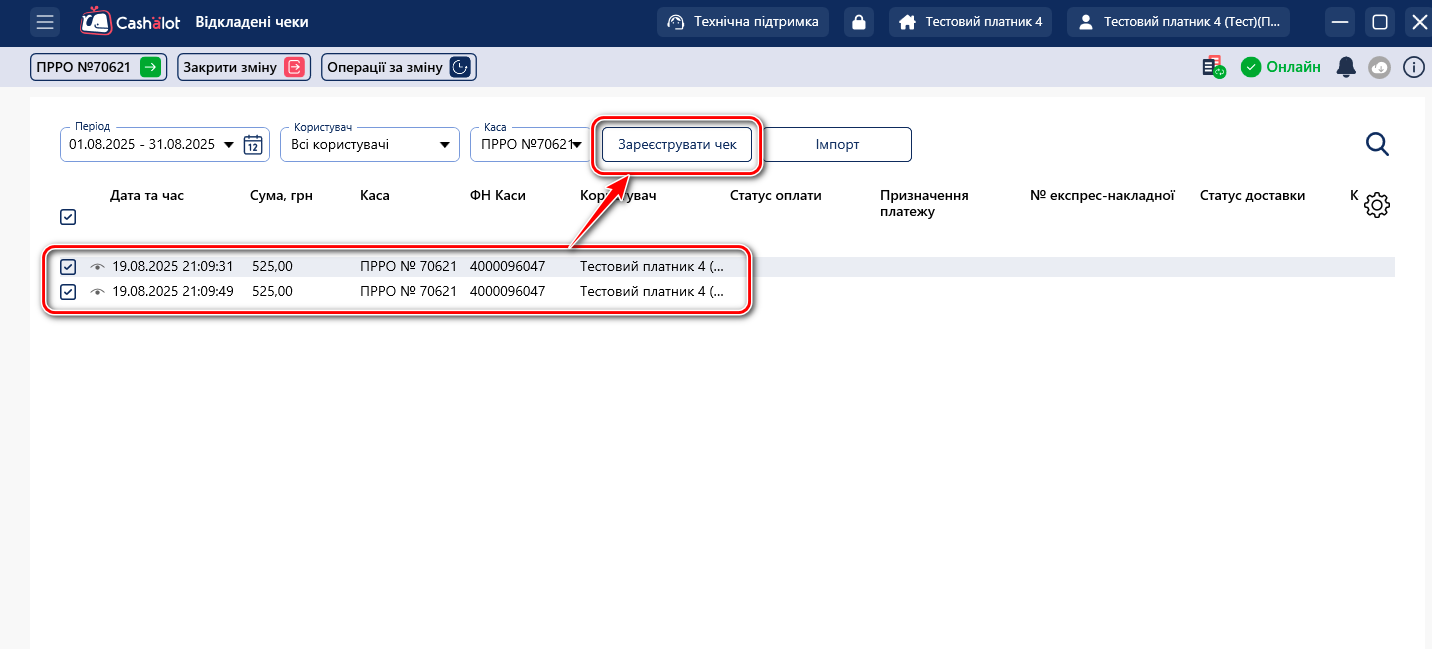Open the Період date range dropdown
1432x649 pixels.
pos(229,145)
